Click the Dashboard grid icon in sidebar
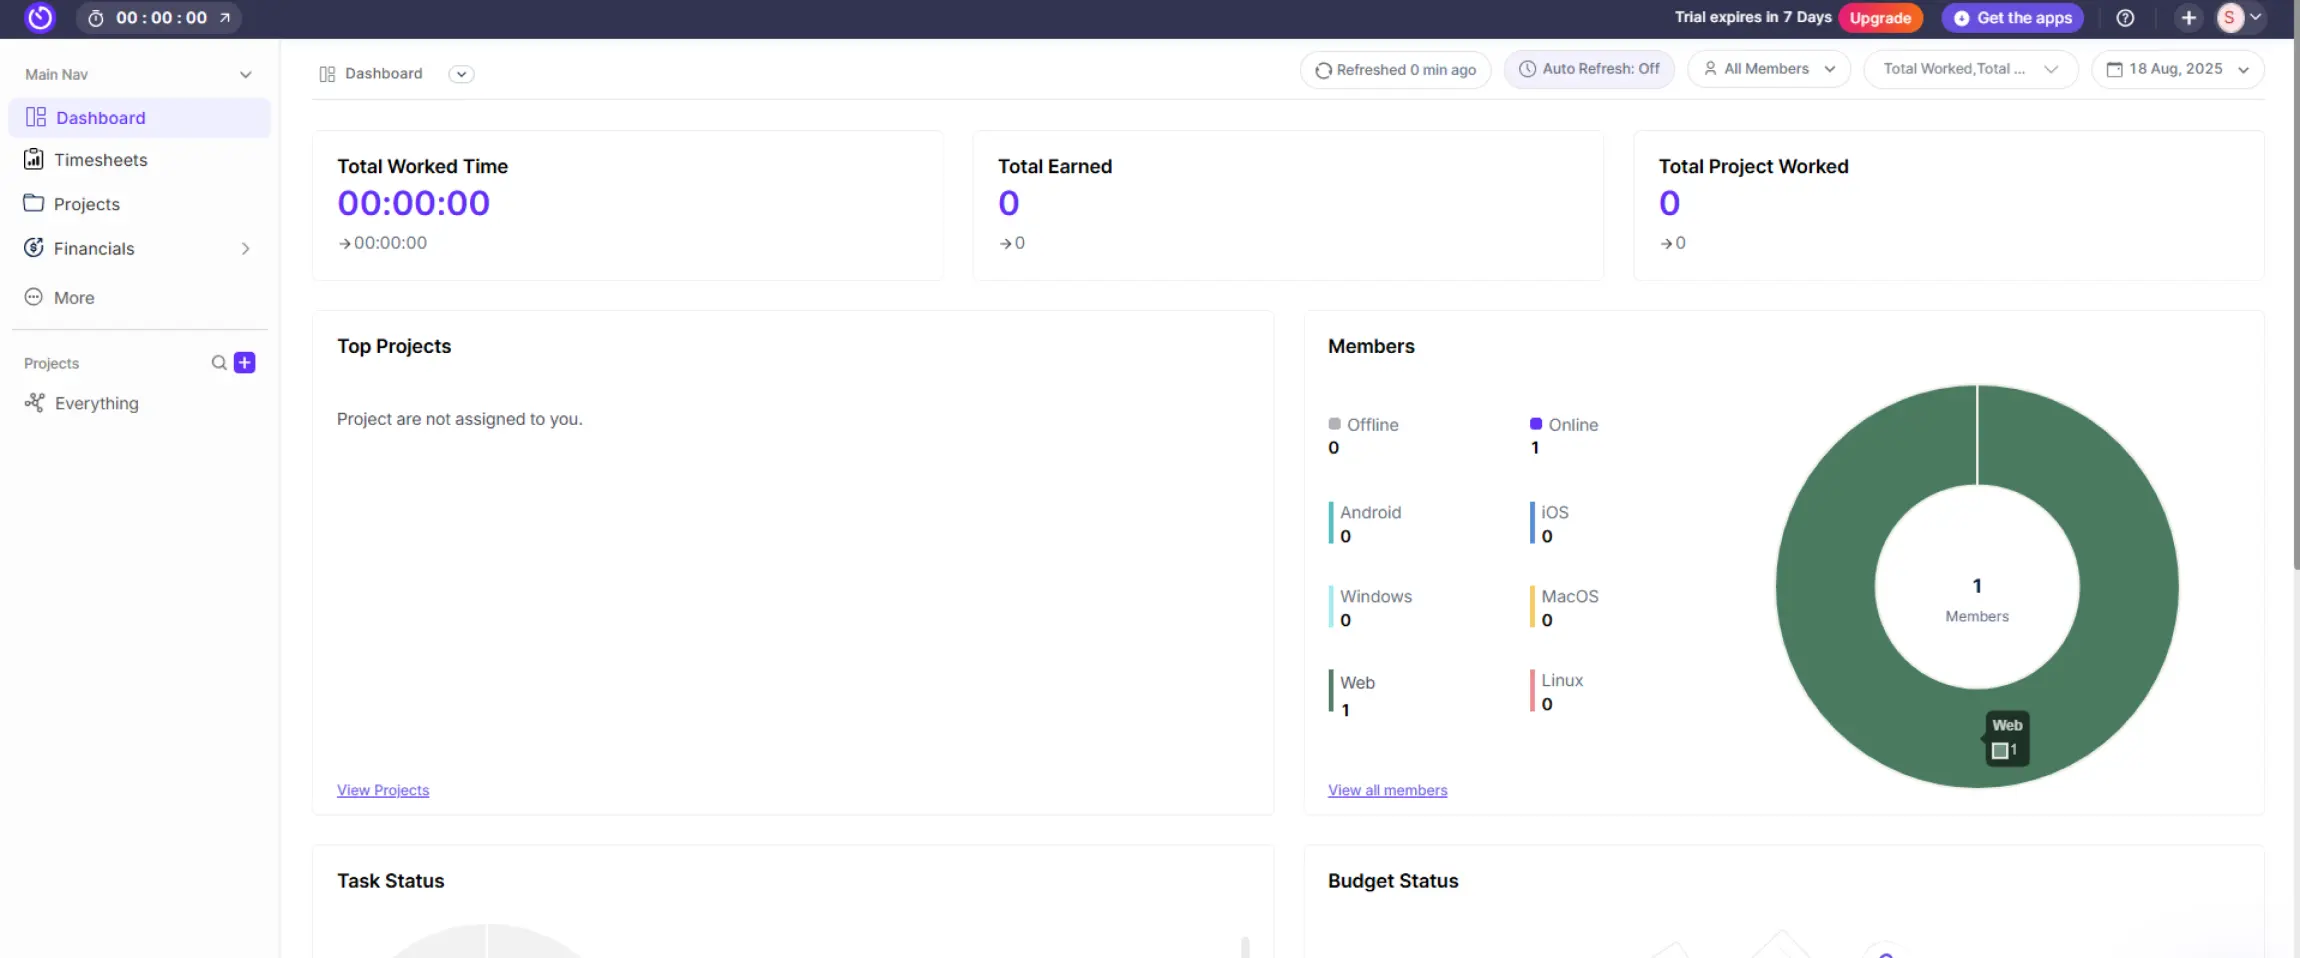The image size is (2300, 958). coord(36,117)
